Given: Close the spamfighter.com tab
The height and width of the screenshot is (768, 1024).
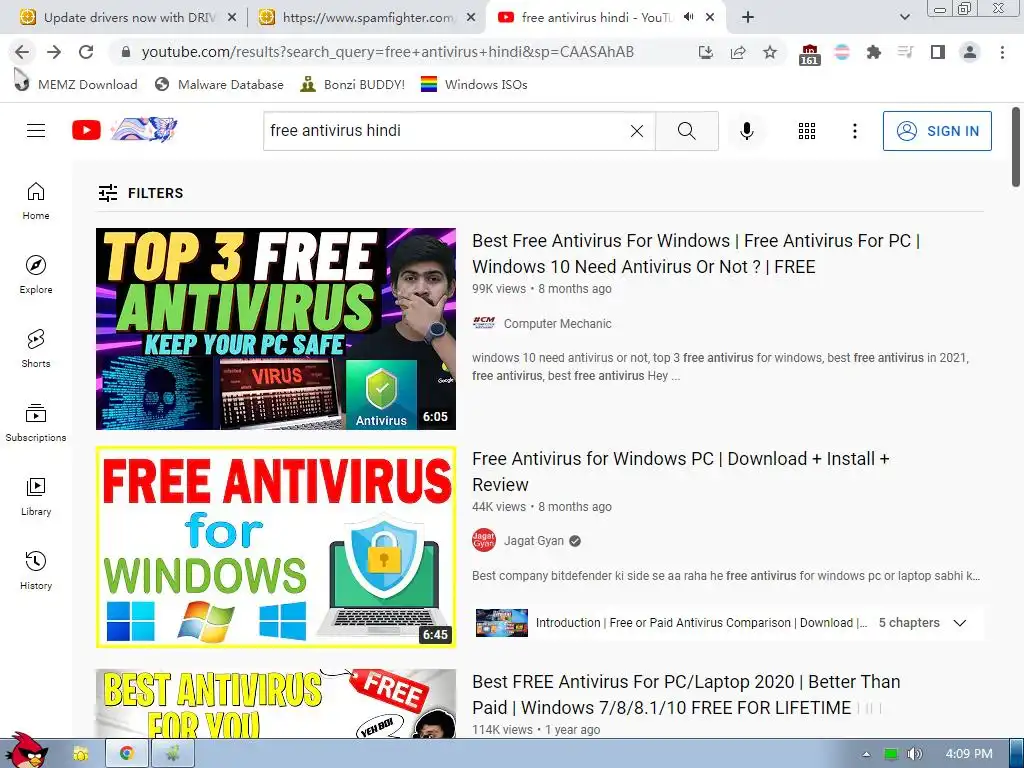Looking at the screenshot, I should tap(471, 18).
